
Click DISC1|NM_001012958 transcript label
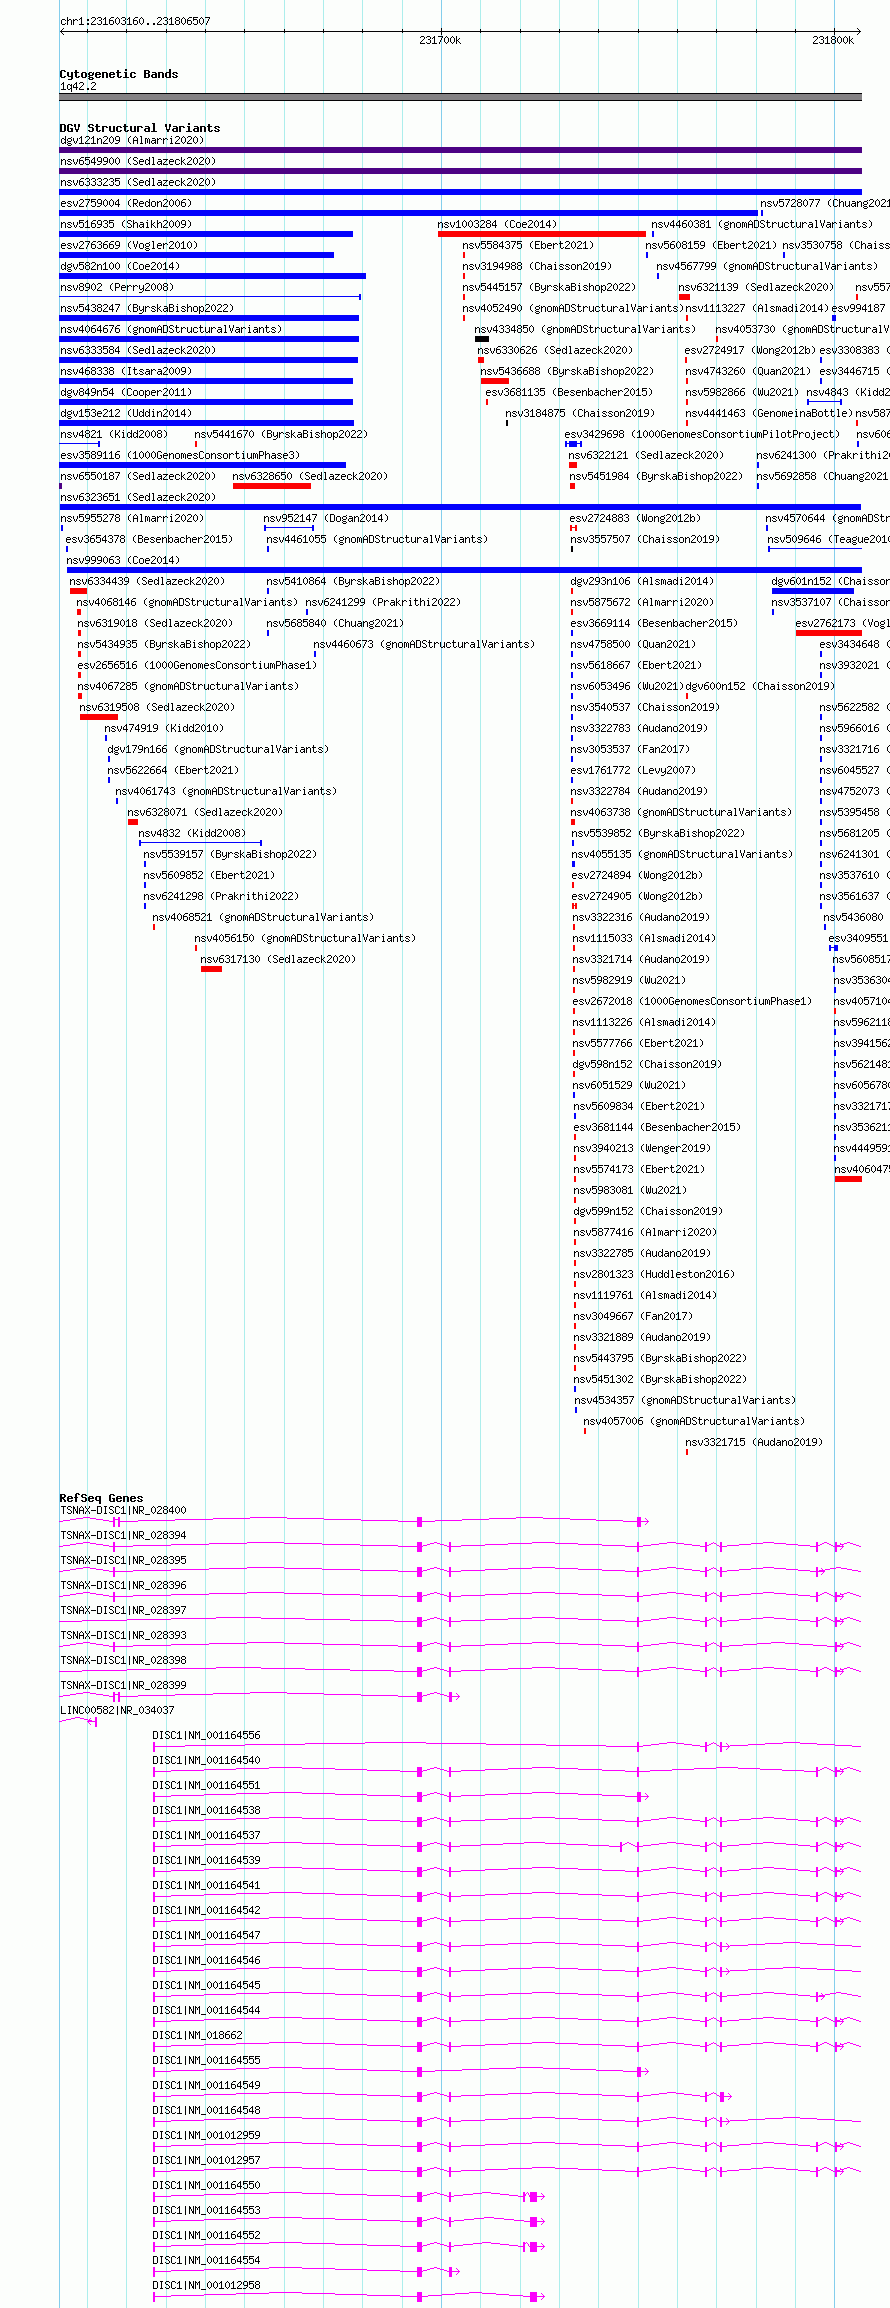click(x=206, y=2285)
